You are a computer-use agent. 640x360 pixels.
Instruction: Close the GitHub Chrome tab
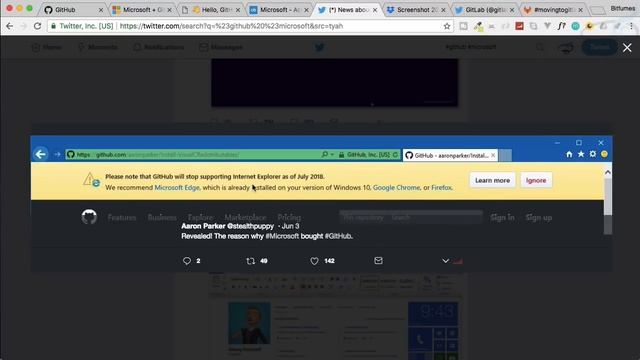point(100,10)
